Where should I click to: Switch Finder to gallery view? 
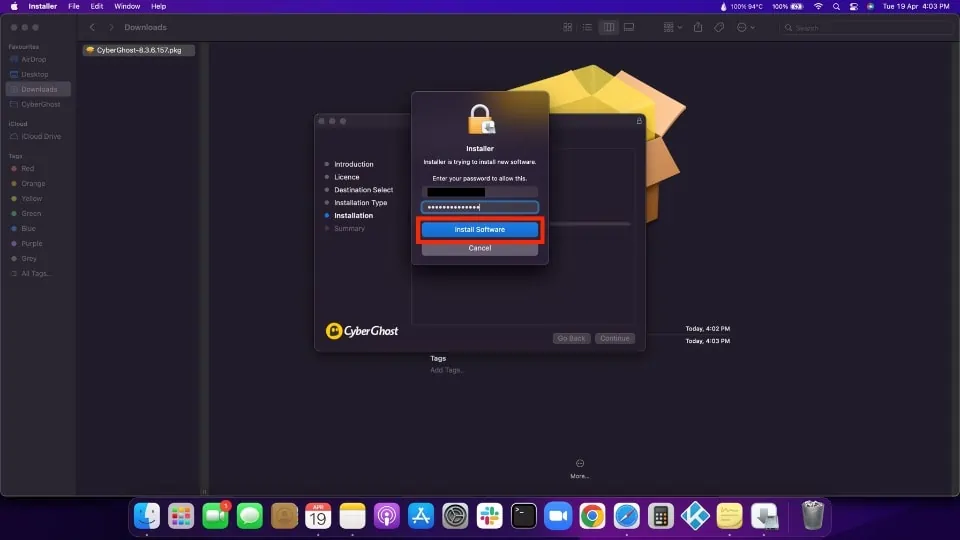(x=629, y=28)
